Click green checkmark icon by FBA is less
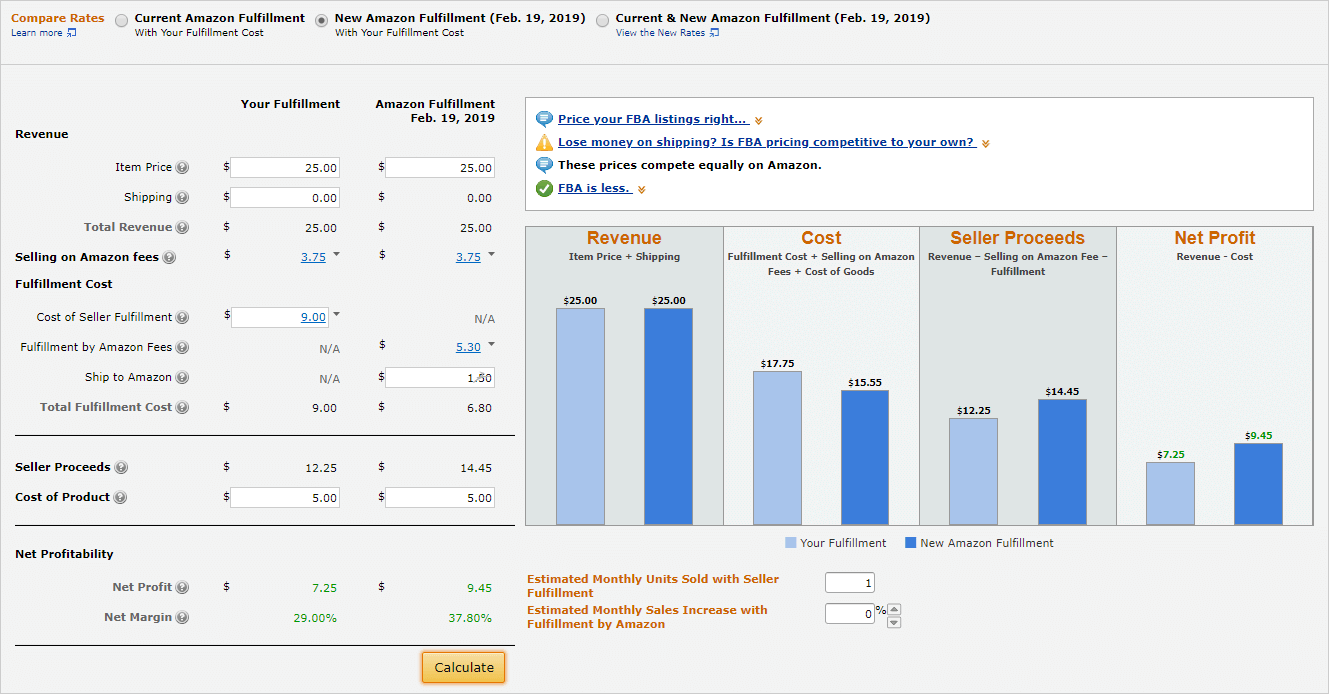Viewport: 1329px width, 695px height. coord(544,188)
